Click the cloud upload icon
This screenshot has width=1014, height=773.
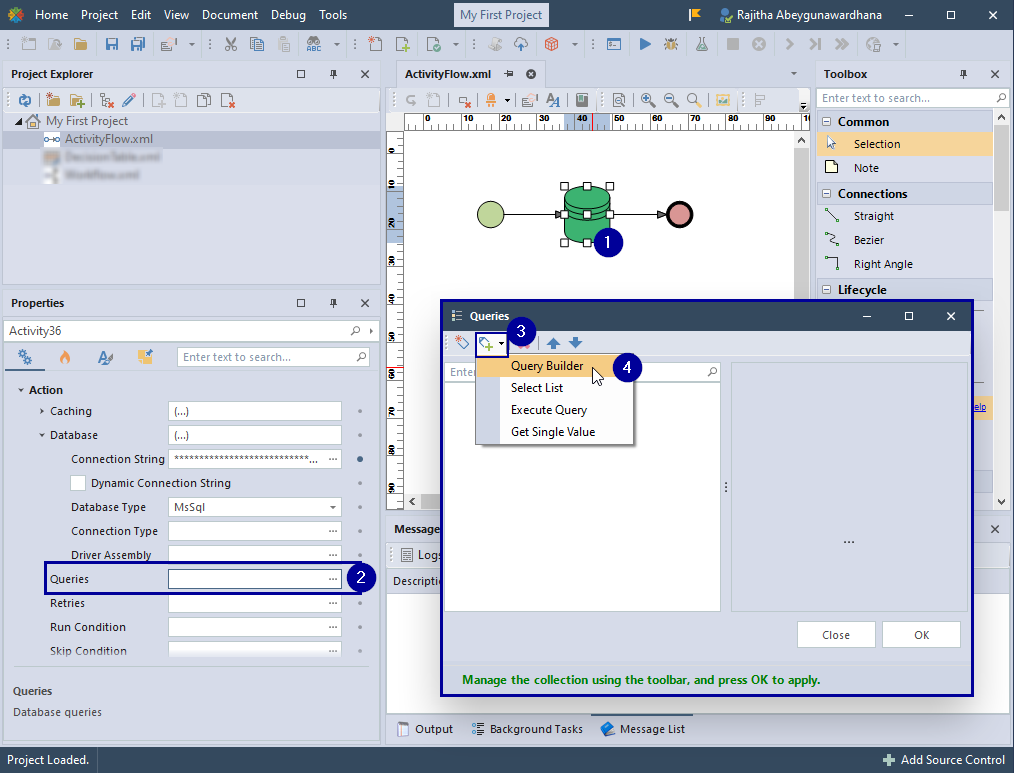521,44
